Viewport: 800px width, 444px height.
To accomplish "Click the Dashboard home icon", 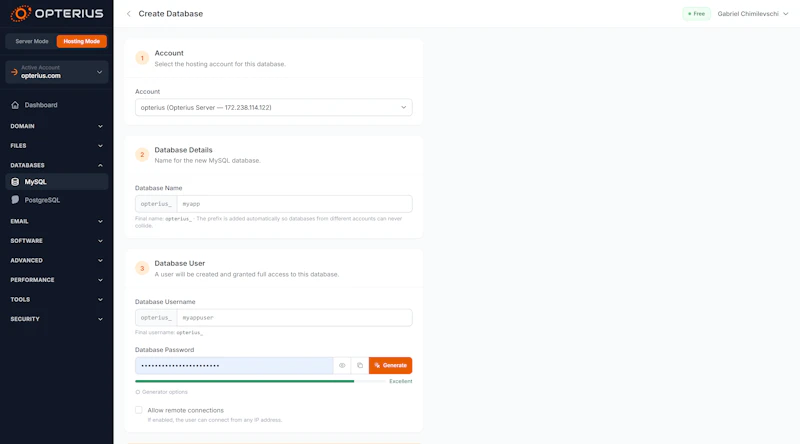I will pos(15,105).
